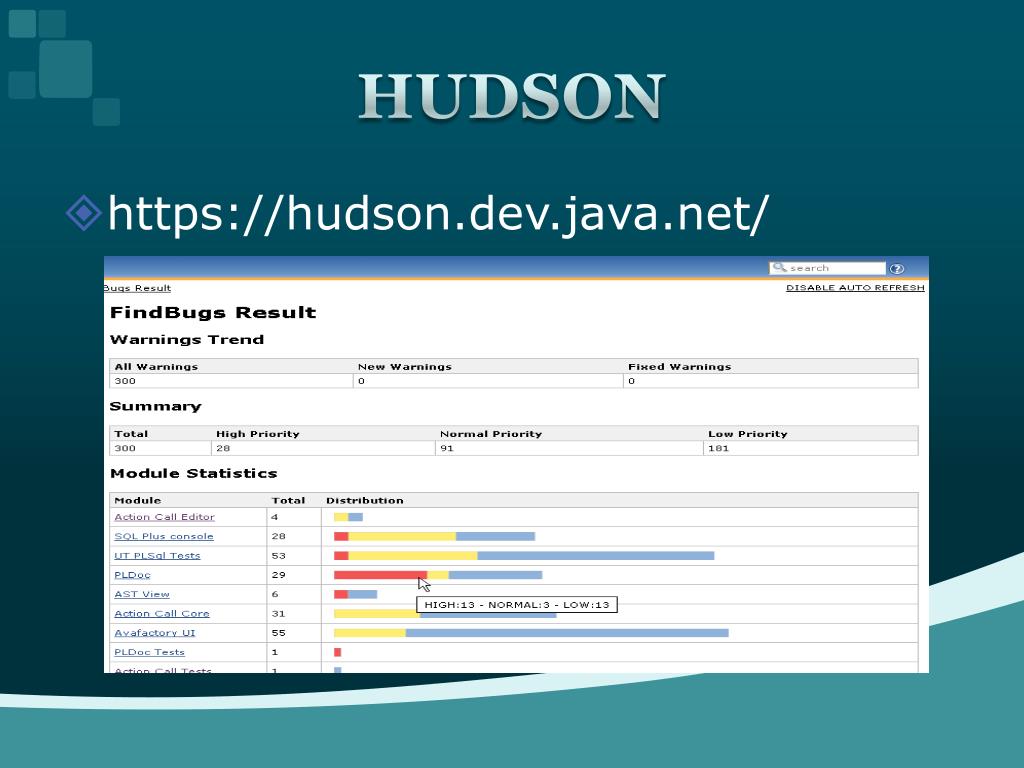This screenshot has height=768, width=1024.
Task: Focus the search input field
Action: pos(827,268)
